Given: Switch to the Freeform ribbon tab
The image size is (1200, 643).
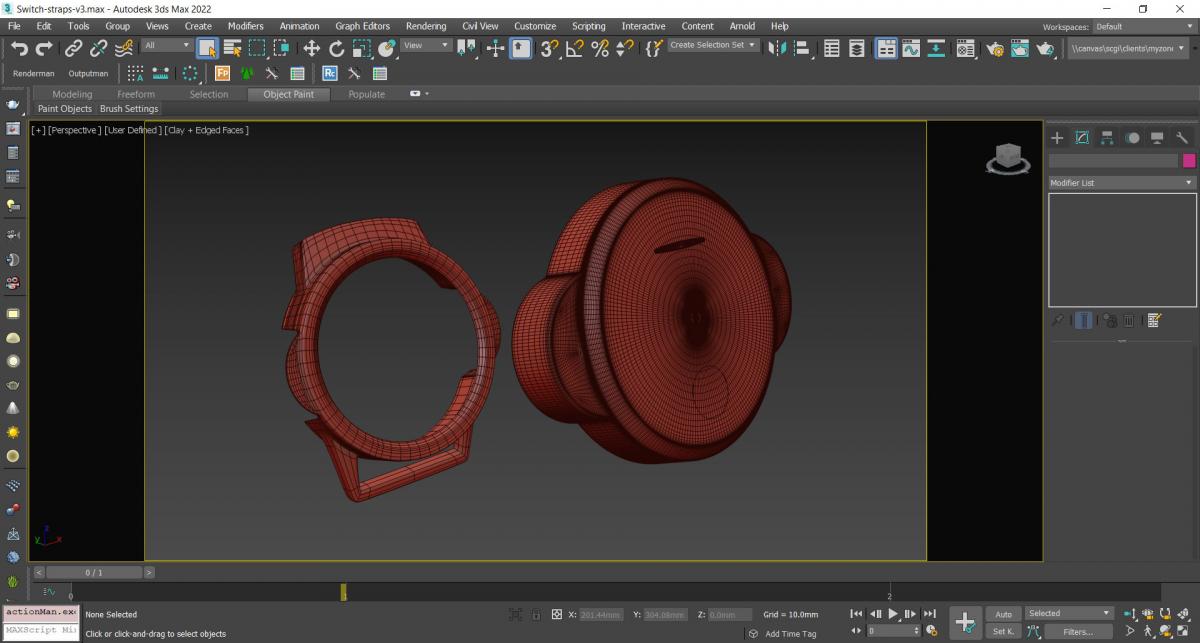Looking at the screenshot, I should pos(136,94).
